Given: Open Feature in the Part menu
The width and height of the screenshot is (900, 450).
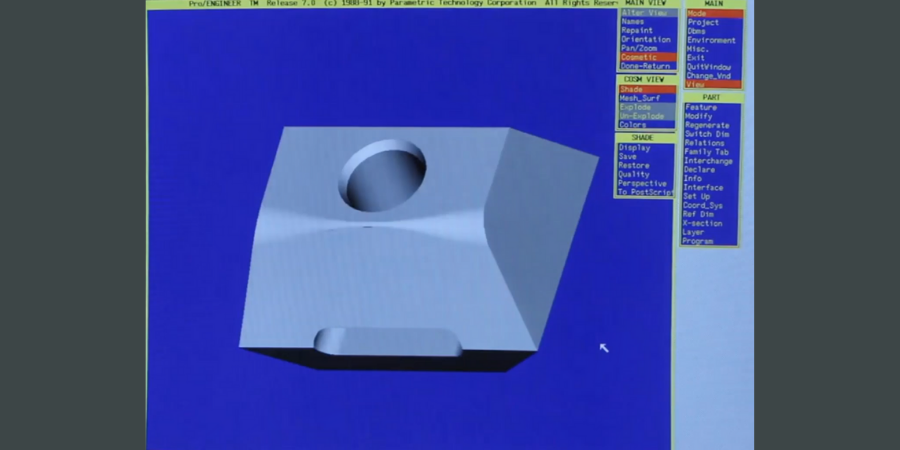Looking at the screenshot, I should (701, 108).
